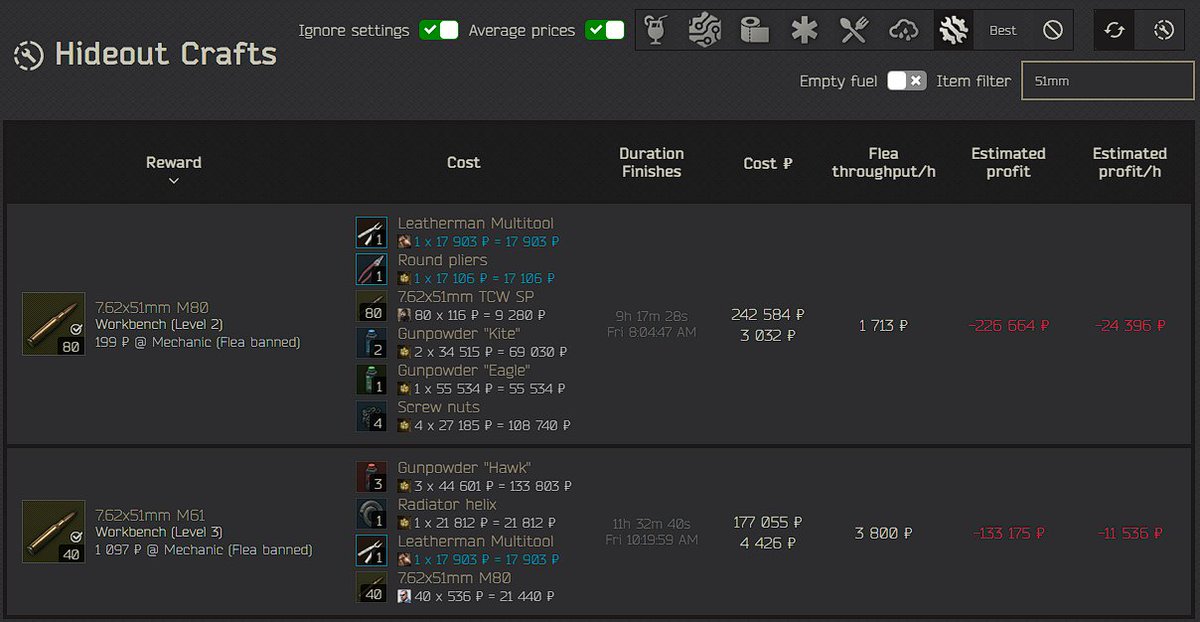
Task: Click the refresh arrows icon
Action: click(x=1114, y=30)
